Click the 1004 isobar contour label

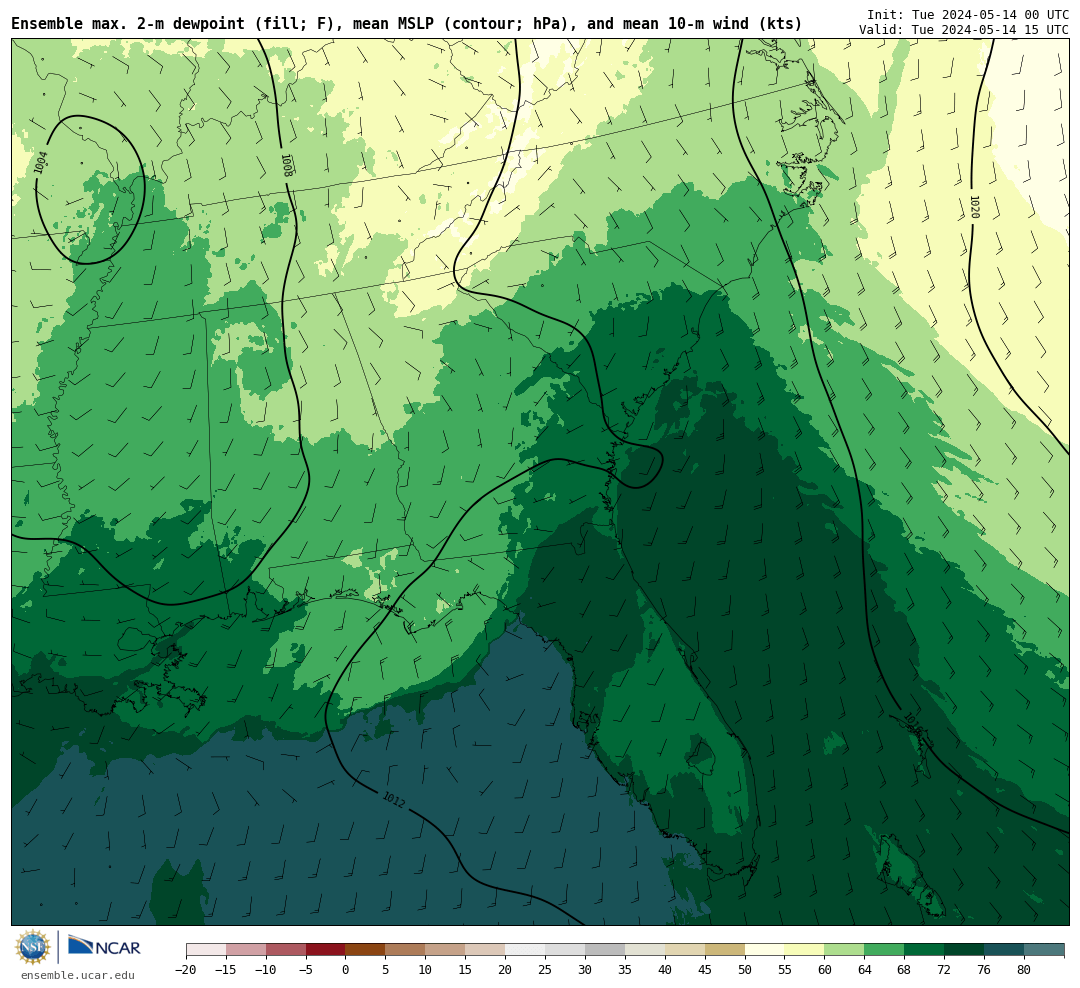[x=41, y=163]
